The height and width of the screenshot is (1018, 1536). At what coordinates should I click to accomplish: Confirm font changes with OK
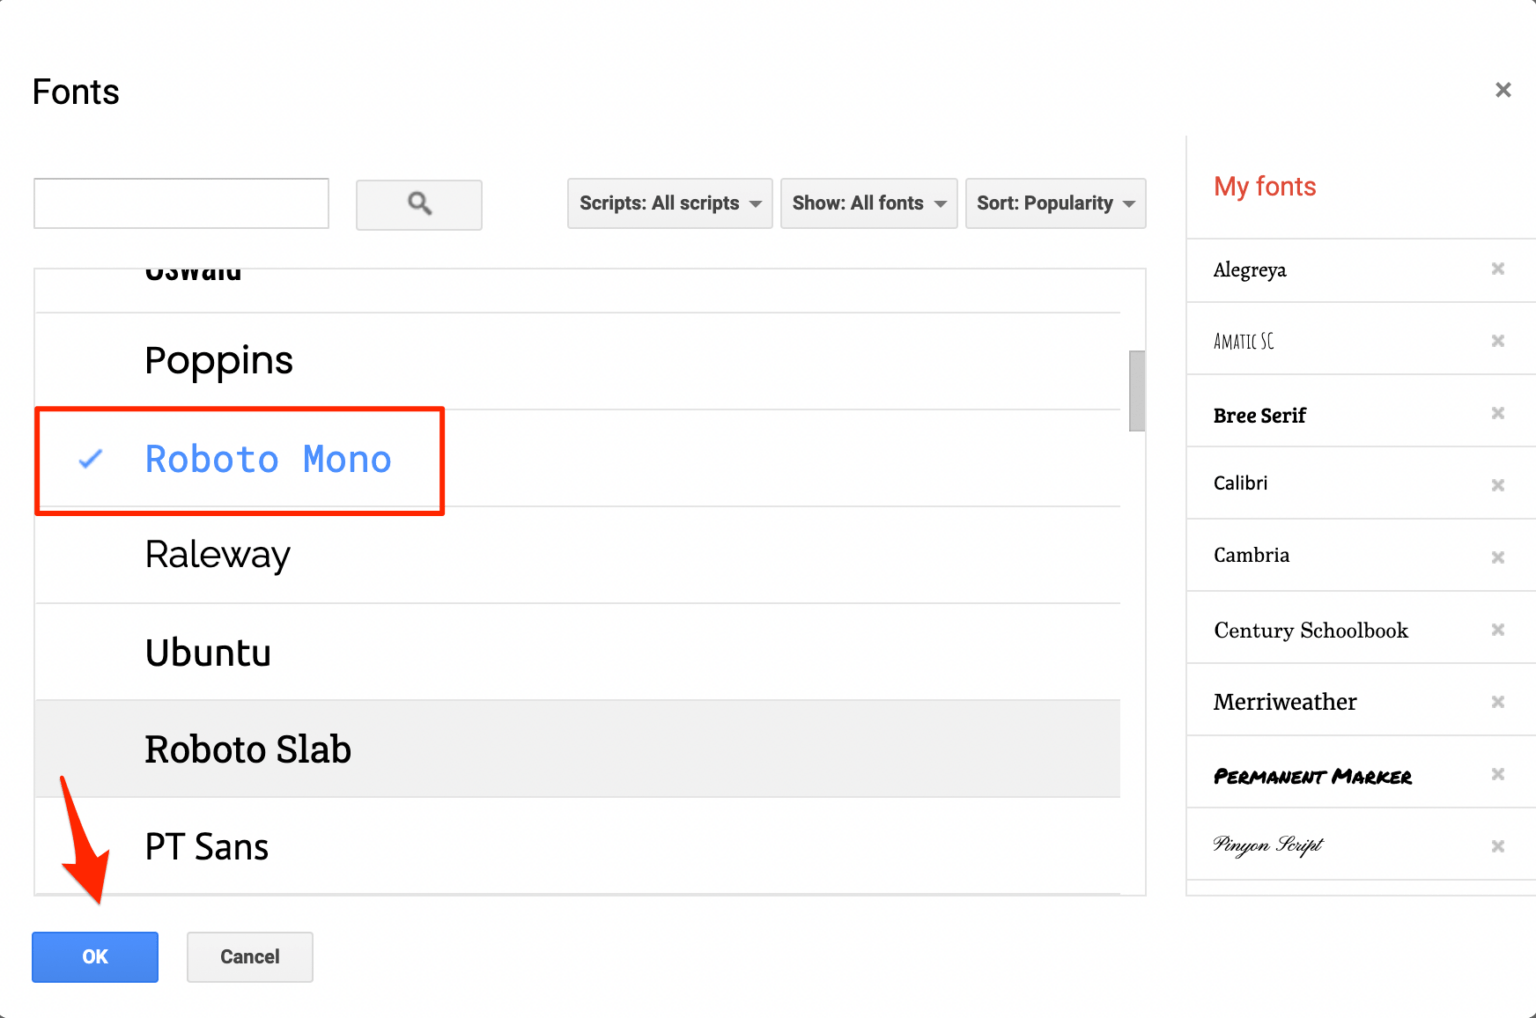click(94, 957)
